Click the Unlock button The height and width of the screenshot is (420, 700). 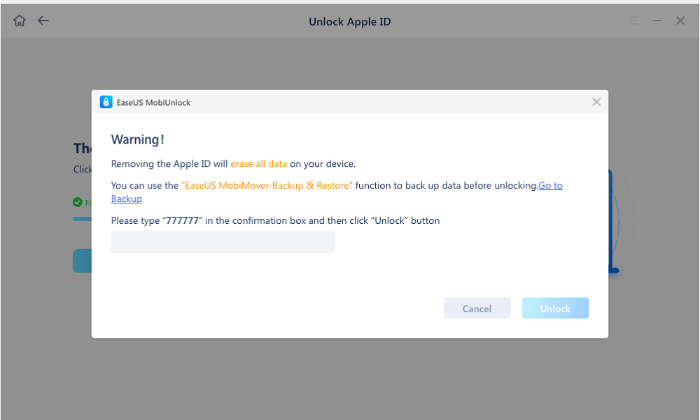coord(555,308)
